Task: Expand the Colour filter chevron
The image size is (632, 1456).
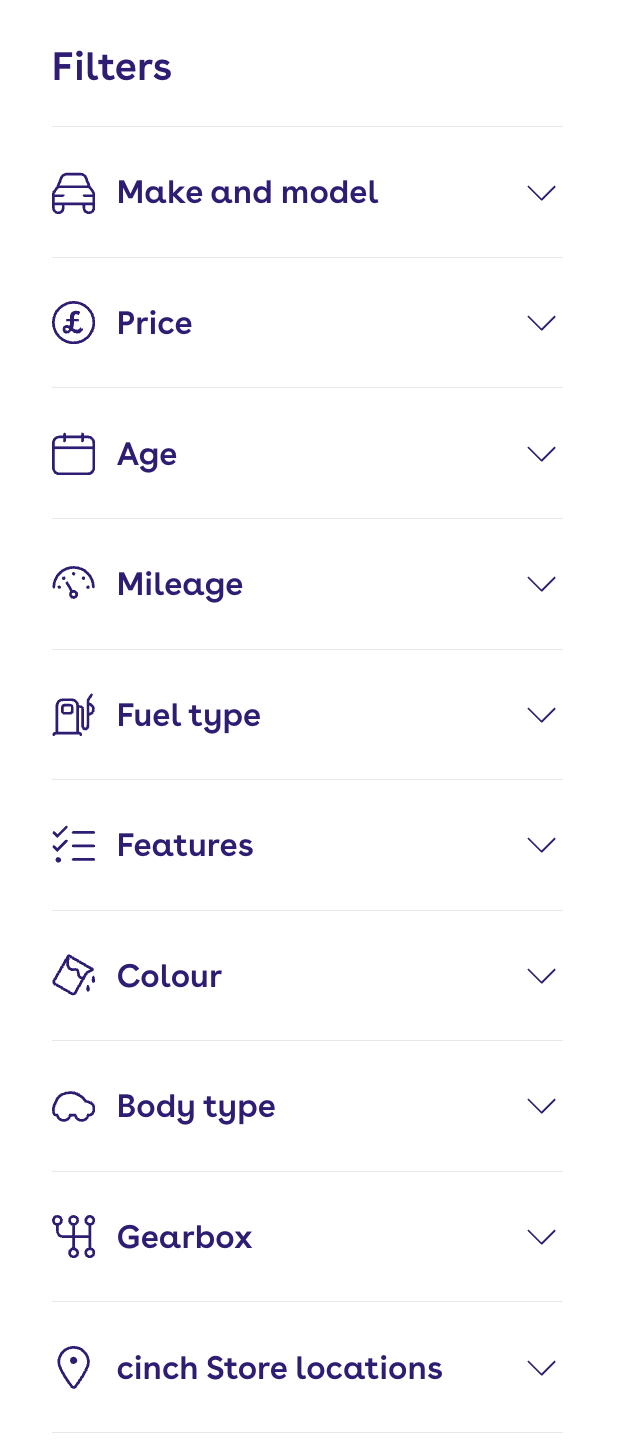Action: (x=541, y=976)
